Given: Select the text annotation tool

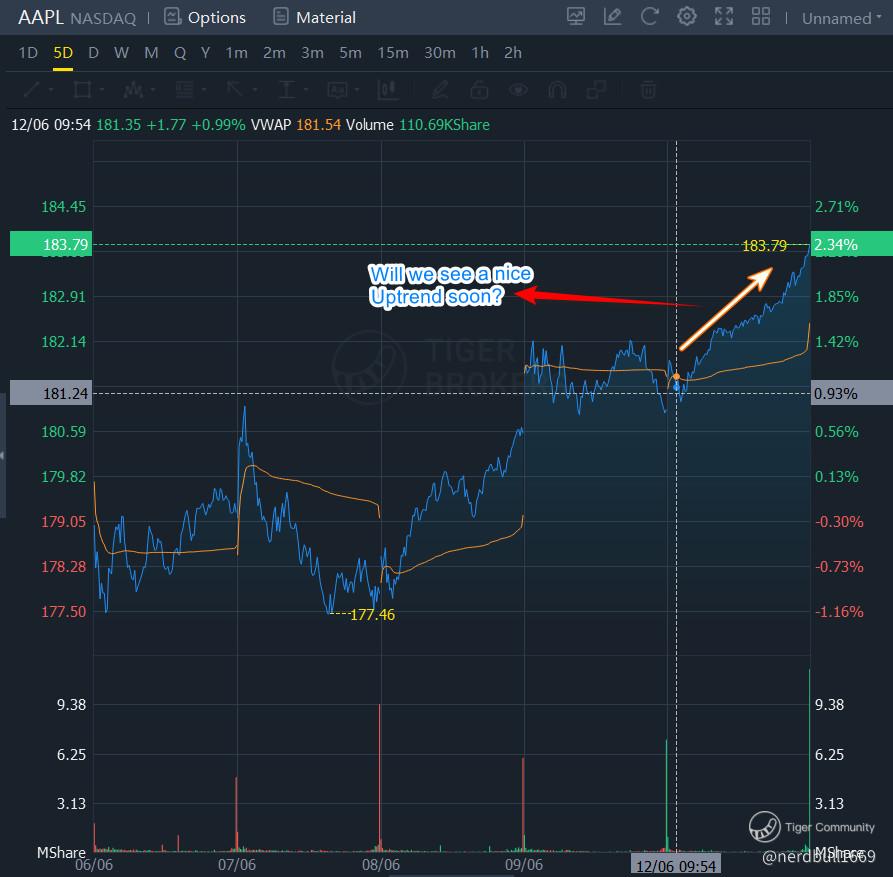Looking at the screenshot, I should [x=337, y=89].
